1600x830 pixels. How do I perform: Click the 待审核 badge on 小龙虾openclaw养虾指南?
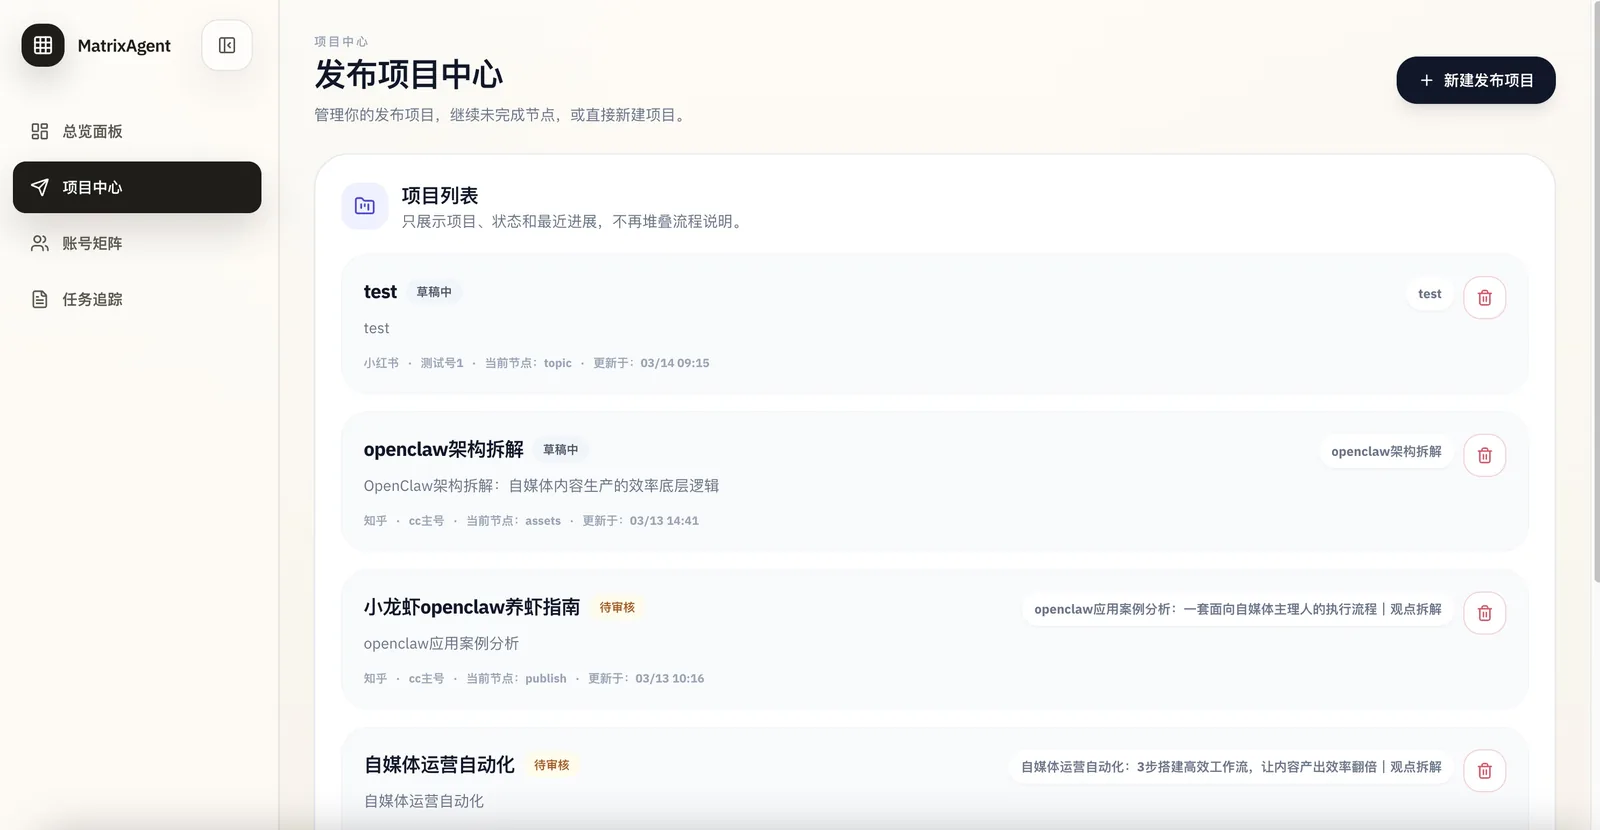click(x=617, y=607)
